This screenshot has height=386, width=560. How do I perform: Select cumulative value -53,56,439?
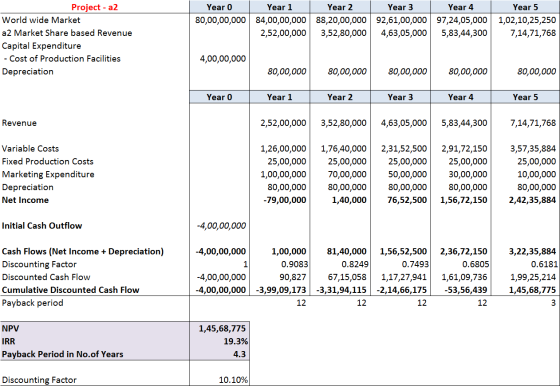466,290
